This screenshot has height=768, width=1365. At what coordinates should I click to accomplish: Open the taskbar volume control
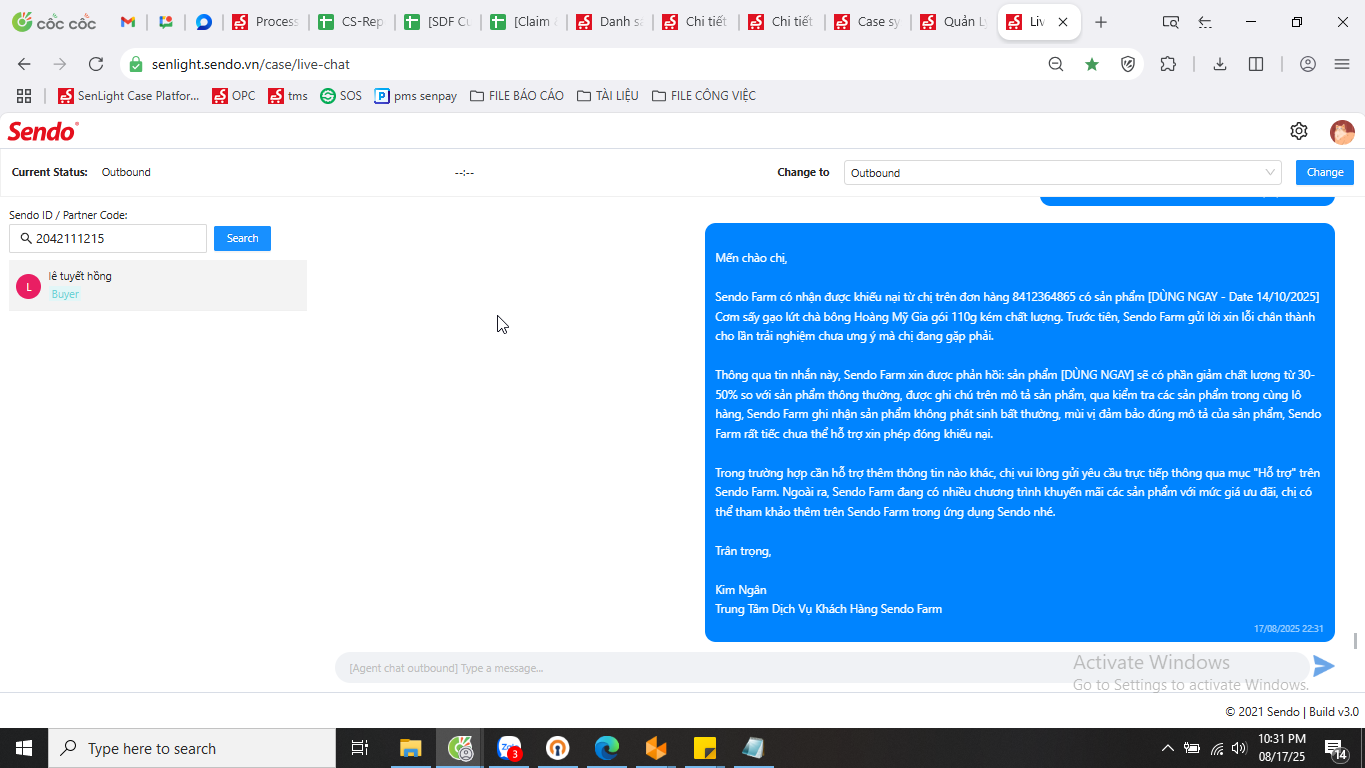pos(1239,748)
